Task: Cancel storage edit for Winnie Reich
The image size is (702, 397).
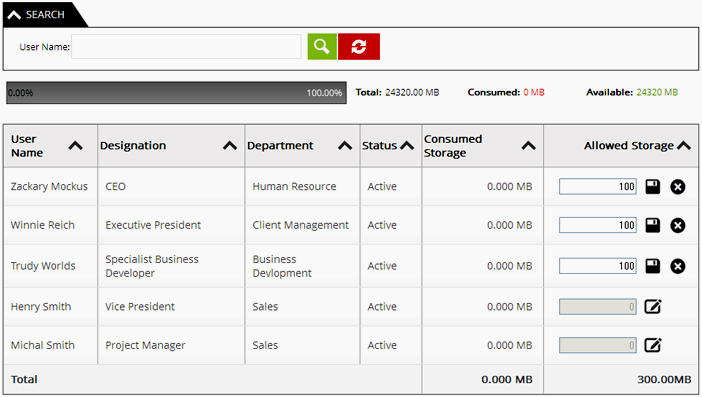Action: click(x=678, y=225)
